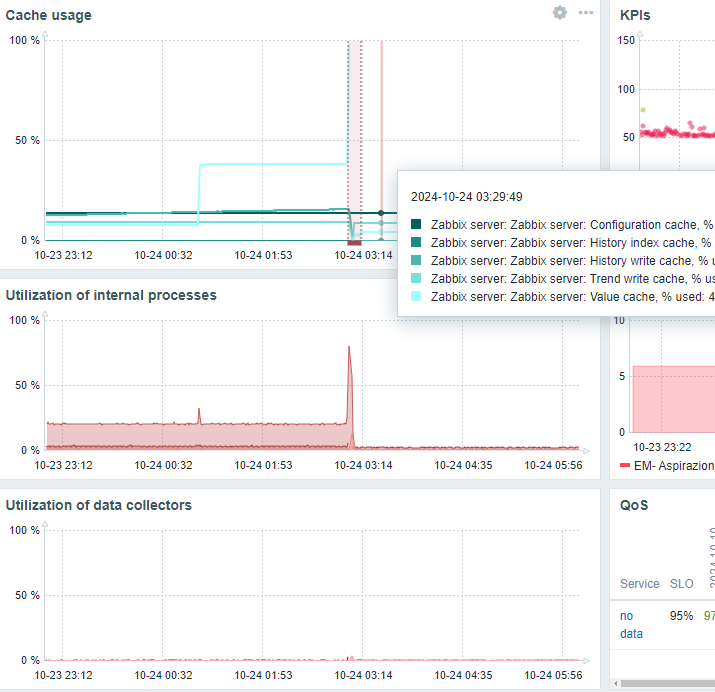Image resolution: width=715 pixels, height=692 pixels.
Task: Click the History write cache legend swatch
Action: tap(415, 260)
